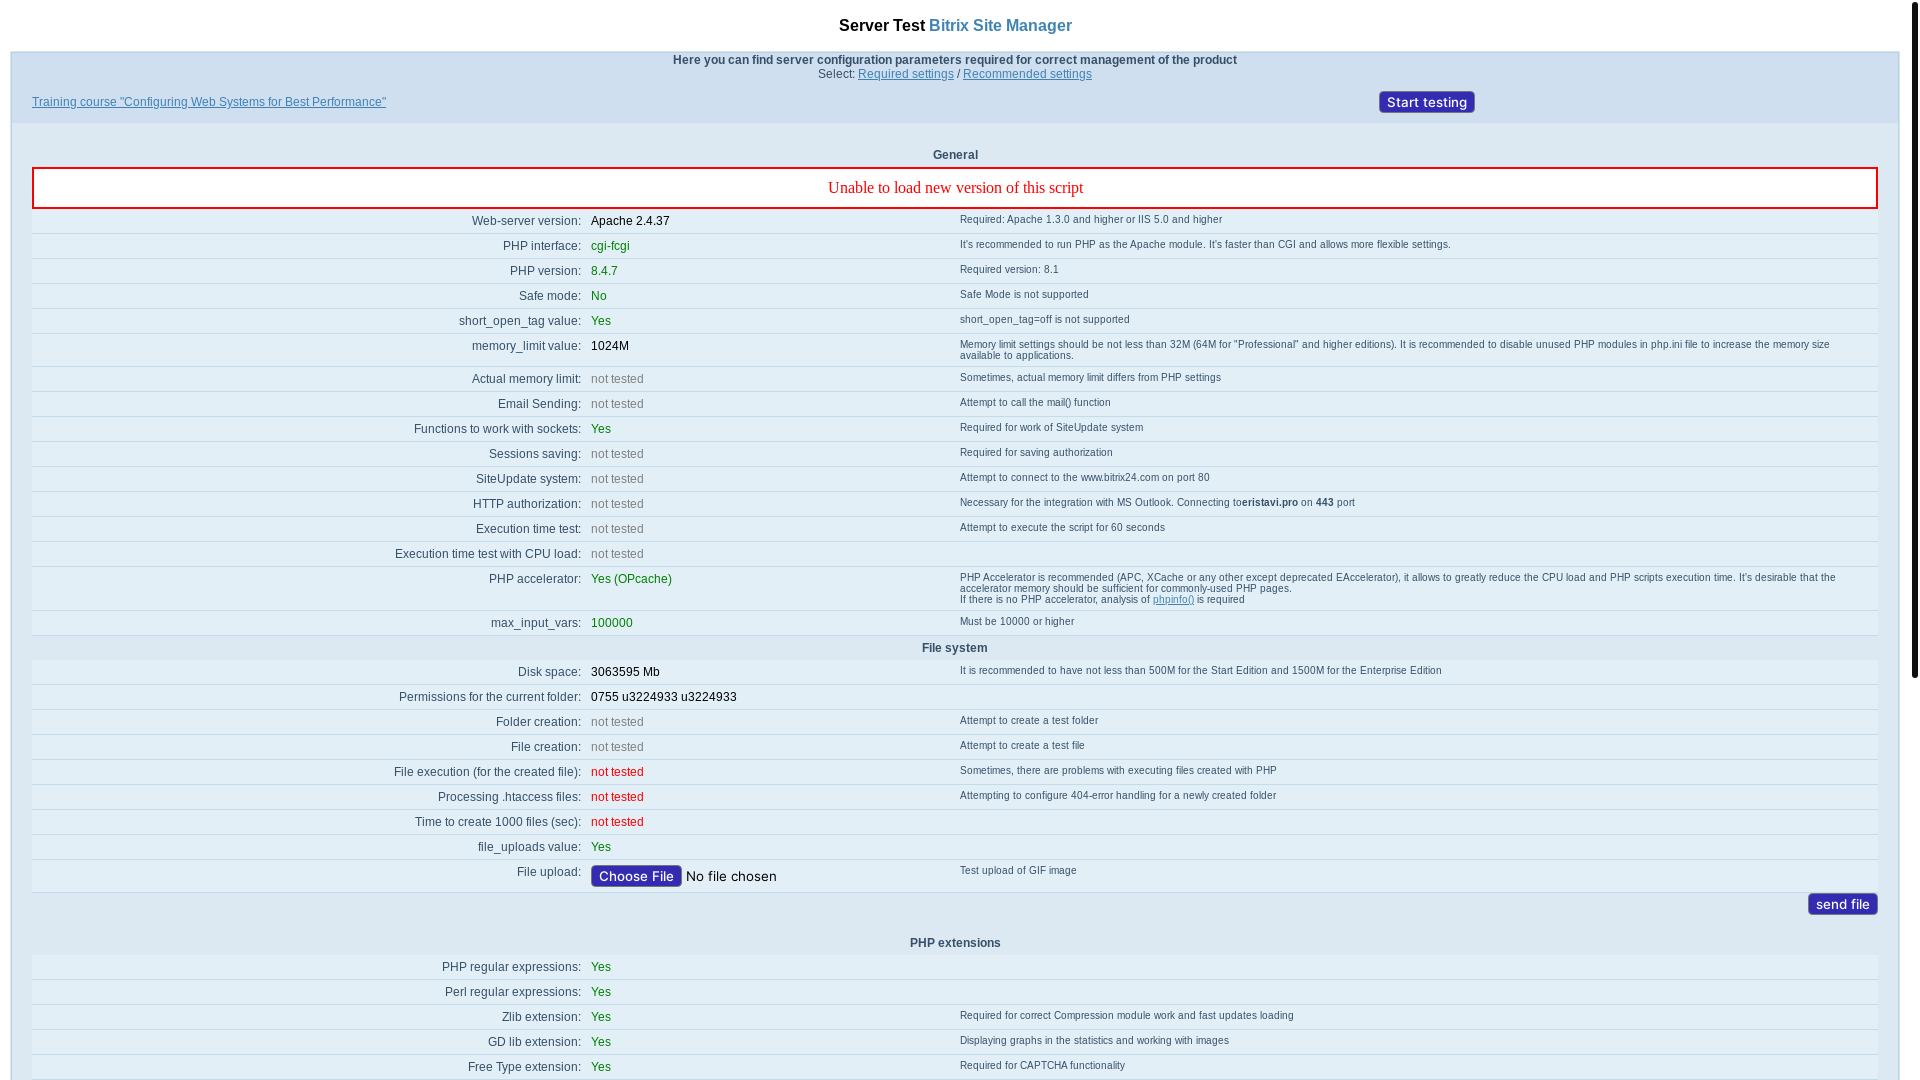The height and width of the screenshot is (1080, 1920).
Task: Click the 'short_open_tag value:' label
Action: pos(520,321)
